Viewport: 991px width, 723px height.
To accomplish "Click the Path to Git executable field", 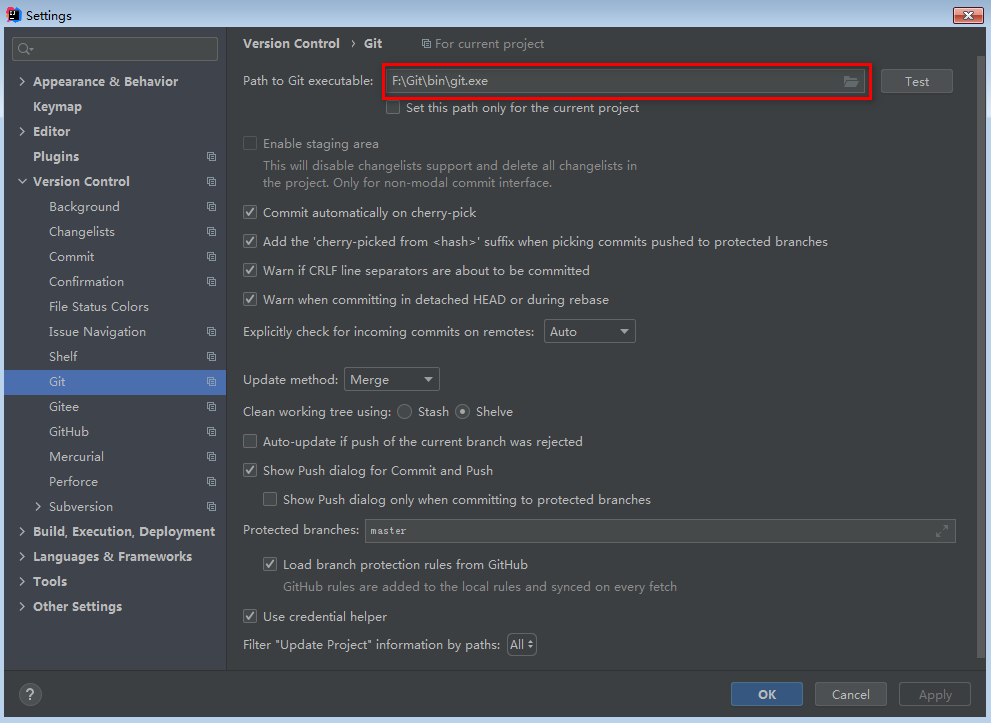I will coord(610,82).
